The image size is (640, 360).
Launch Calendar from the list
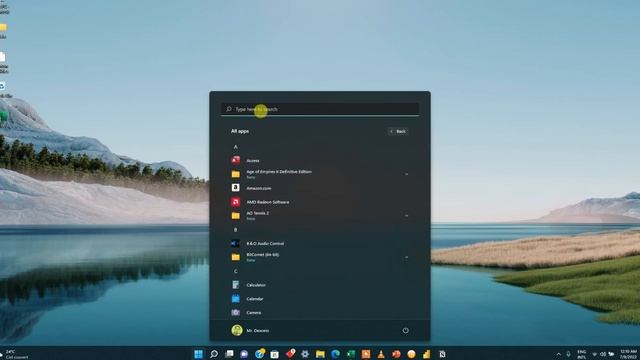tap(255, 299)
